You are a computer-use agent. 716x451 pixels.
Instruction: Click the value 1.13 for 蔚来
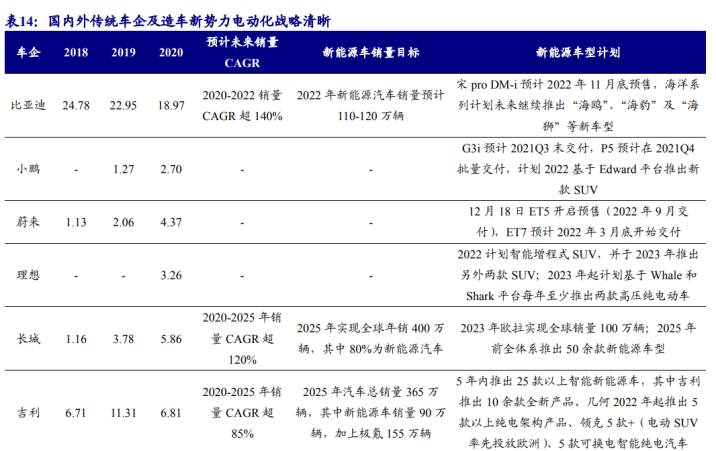pos(76,222)
